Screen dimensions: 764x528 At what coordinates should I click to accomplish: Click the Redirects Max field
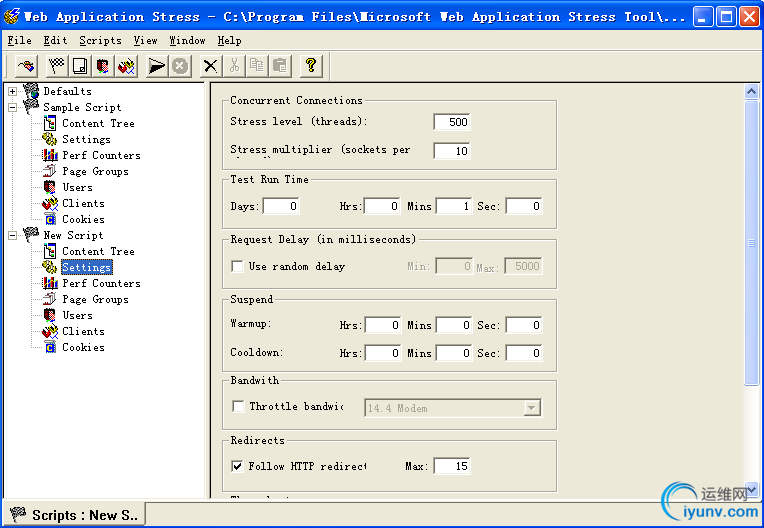pyautogui.click(x=452, y=466)
